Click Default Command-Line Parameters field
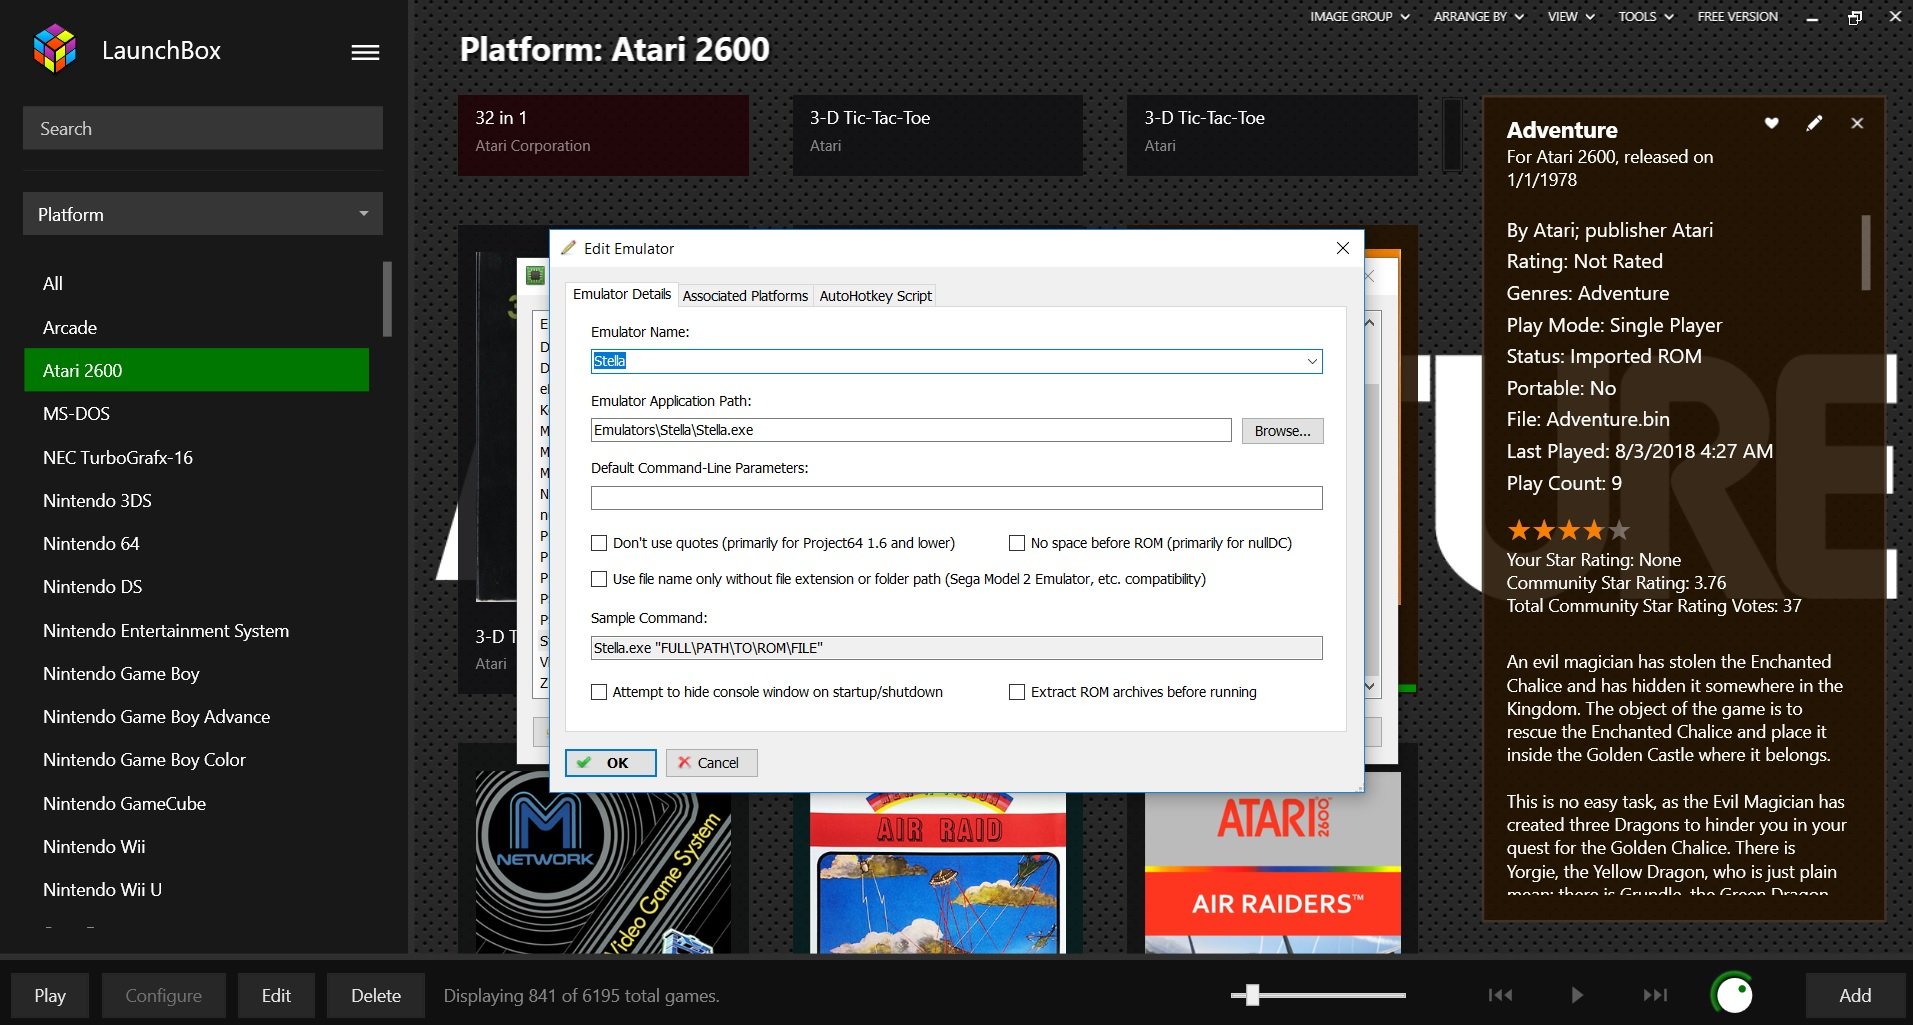Image resolution: width=1913 pixels, height=1025 pixels. (956, 498)
